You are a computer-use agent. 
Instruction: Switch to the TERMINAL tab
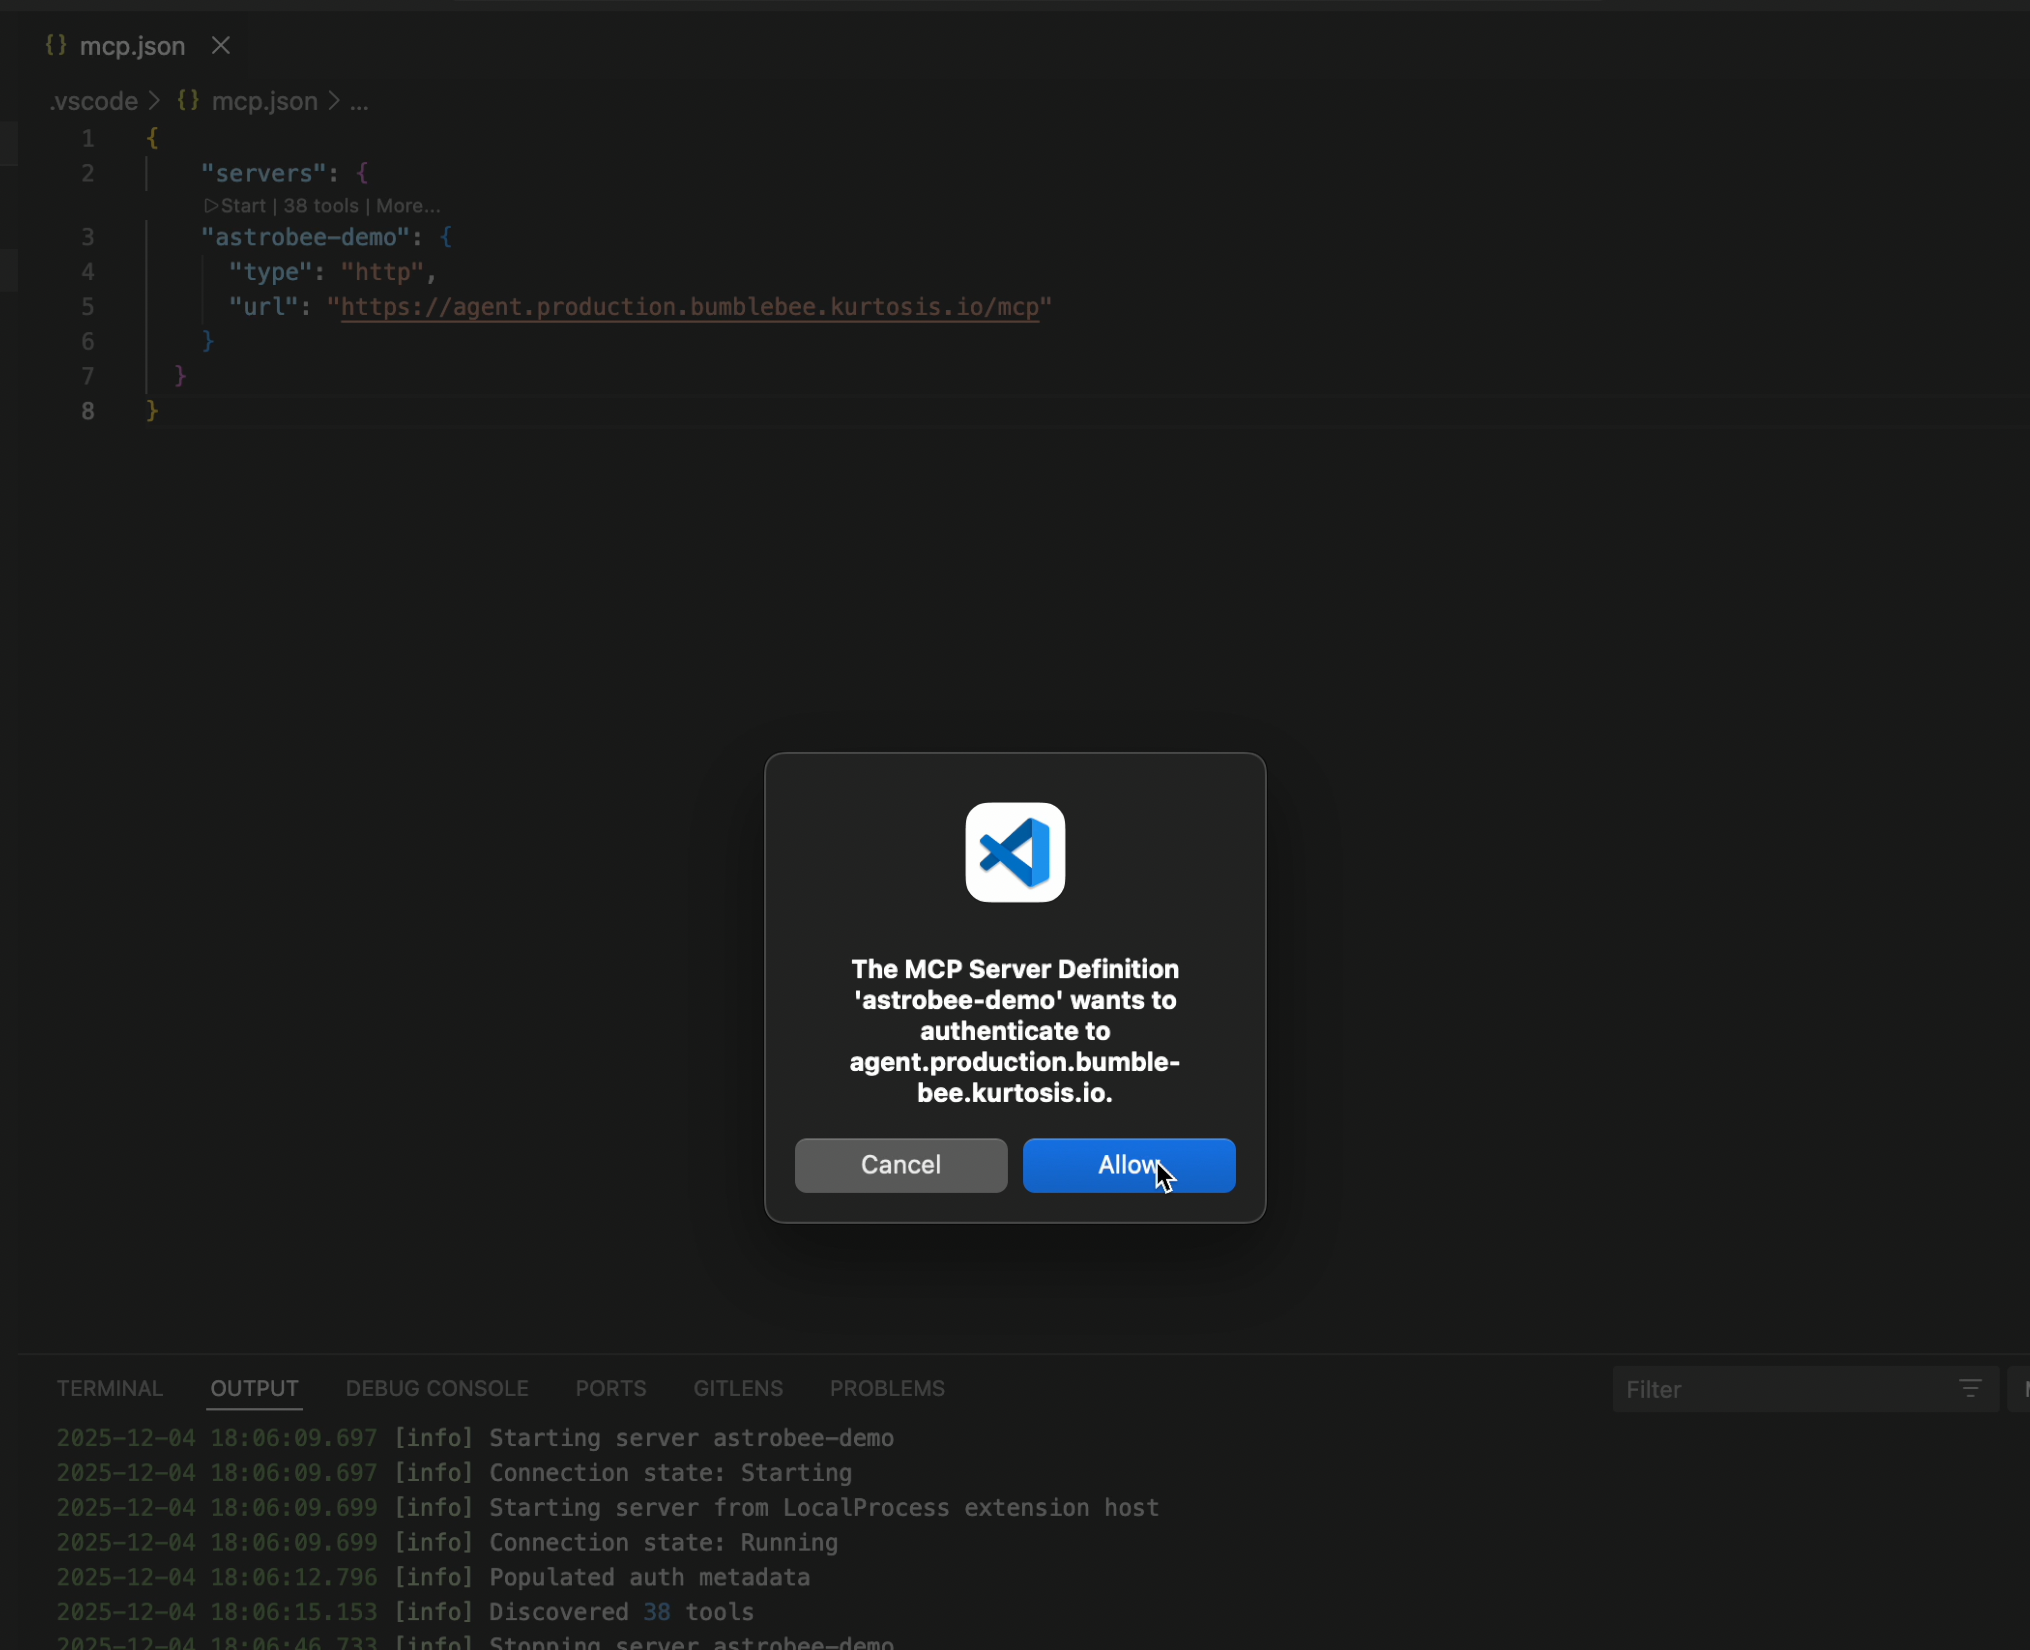[x=109, y=1388]
